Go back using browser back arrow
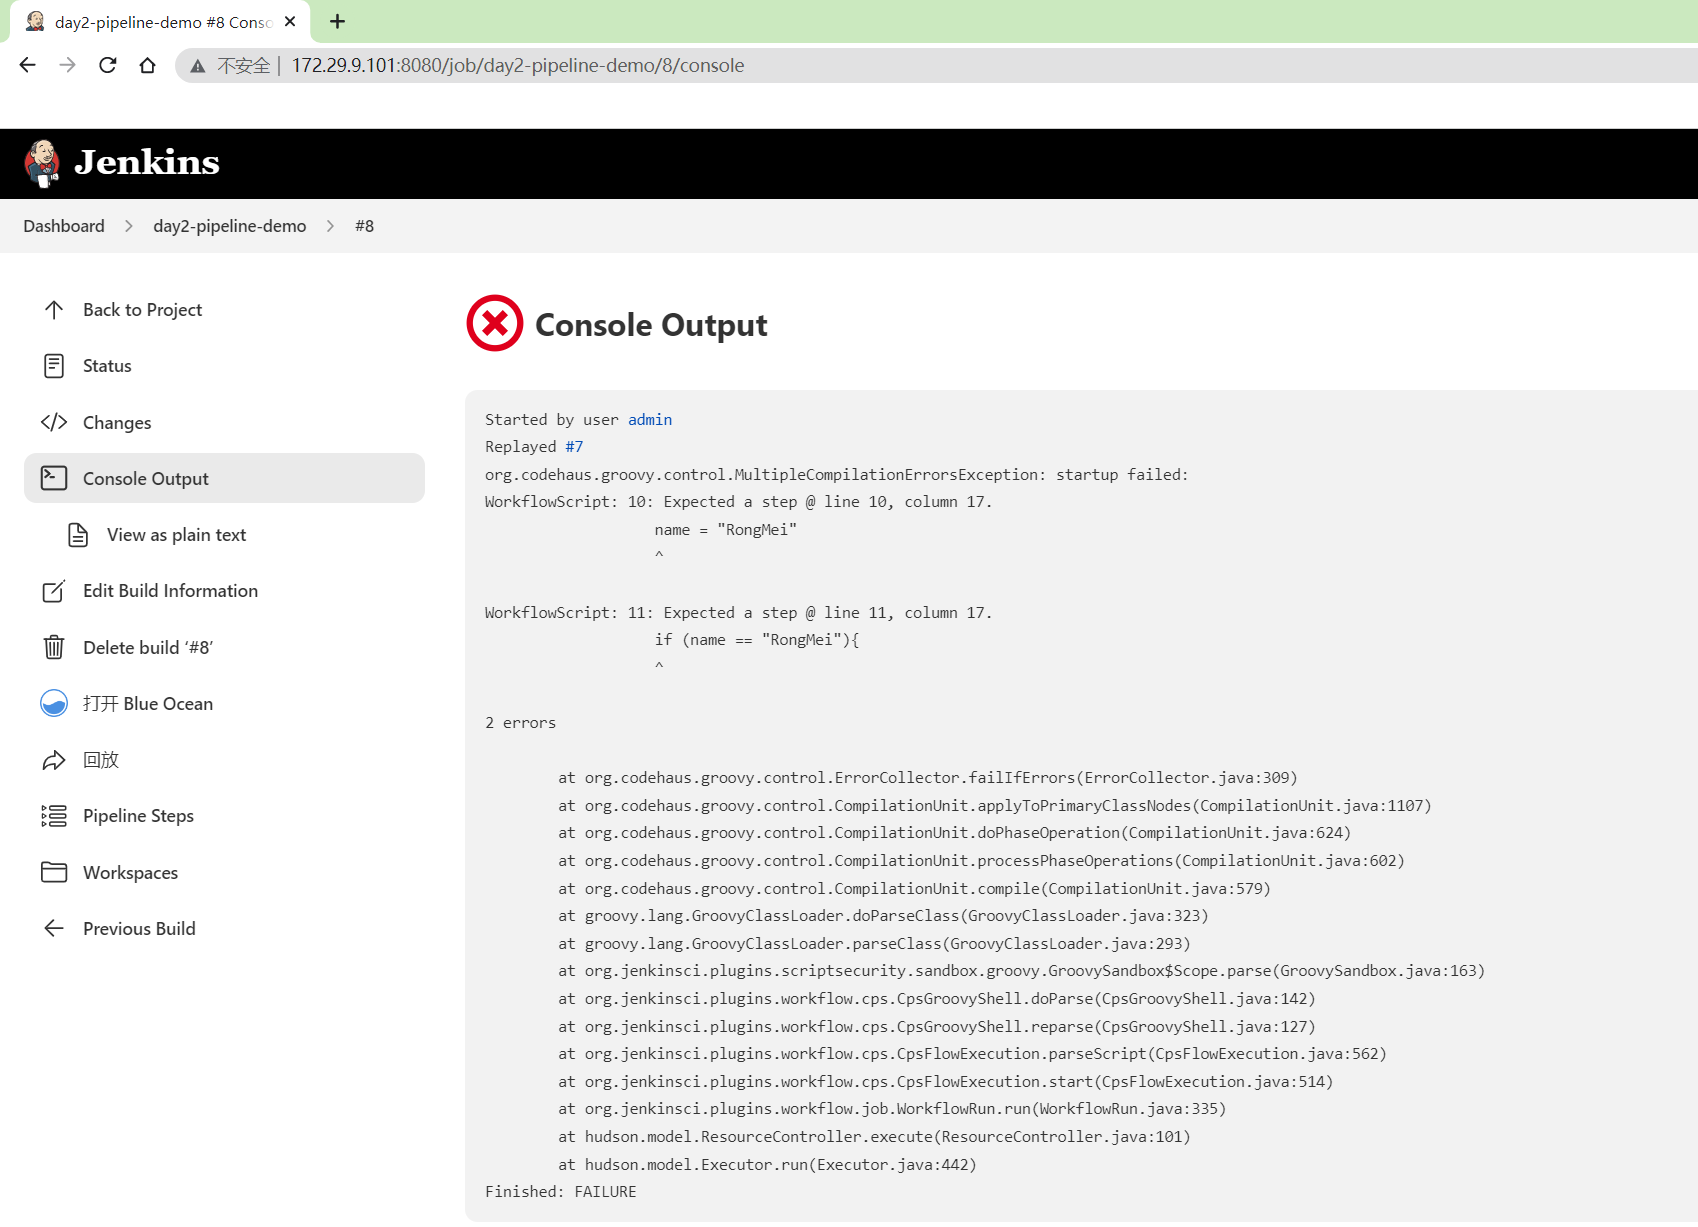Screen dimensions: 1698x1227 point(27,65)
